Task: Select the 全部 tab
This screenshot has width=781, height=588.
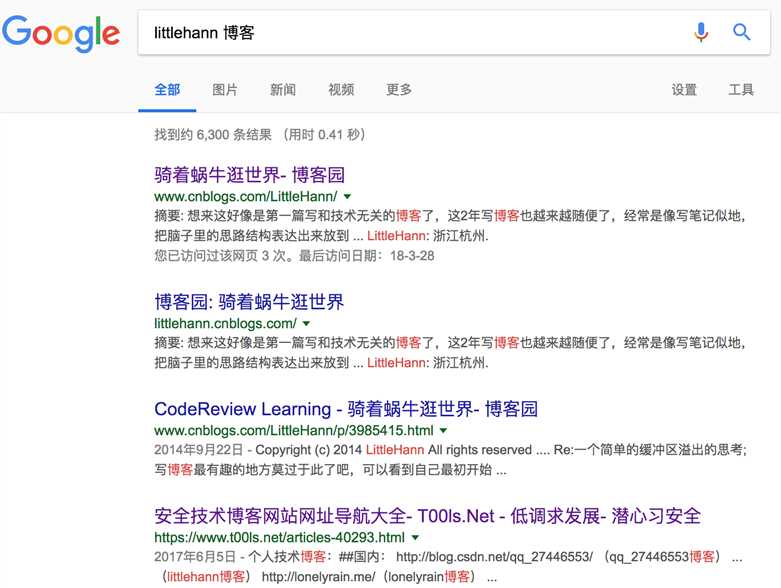Action: 167,90
